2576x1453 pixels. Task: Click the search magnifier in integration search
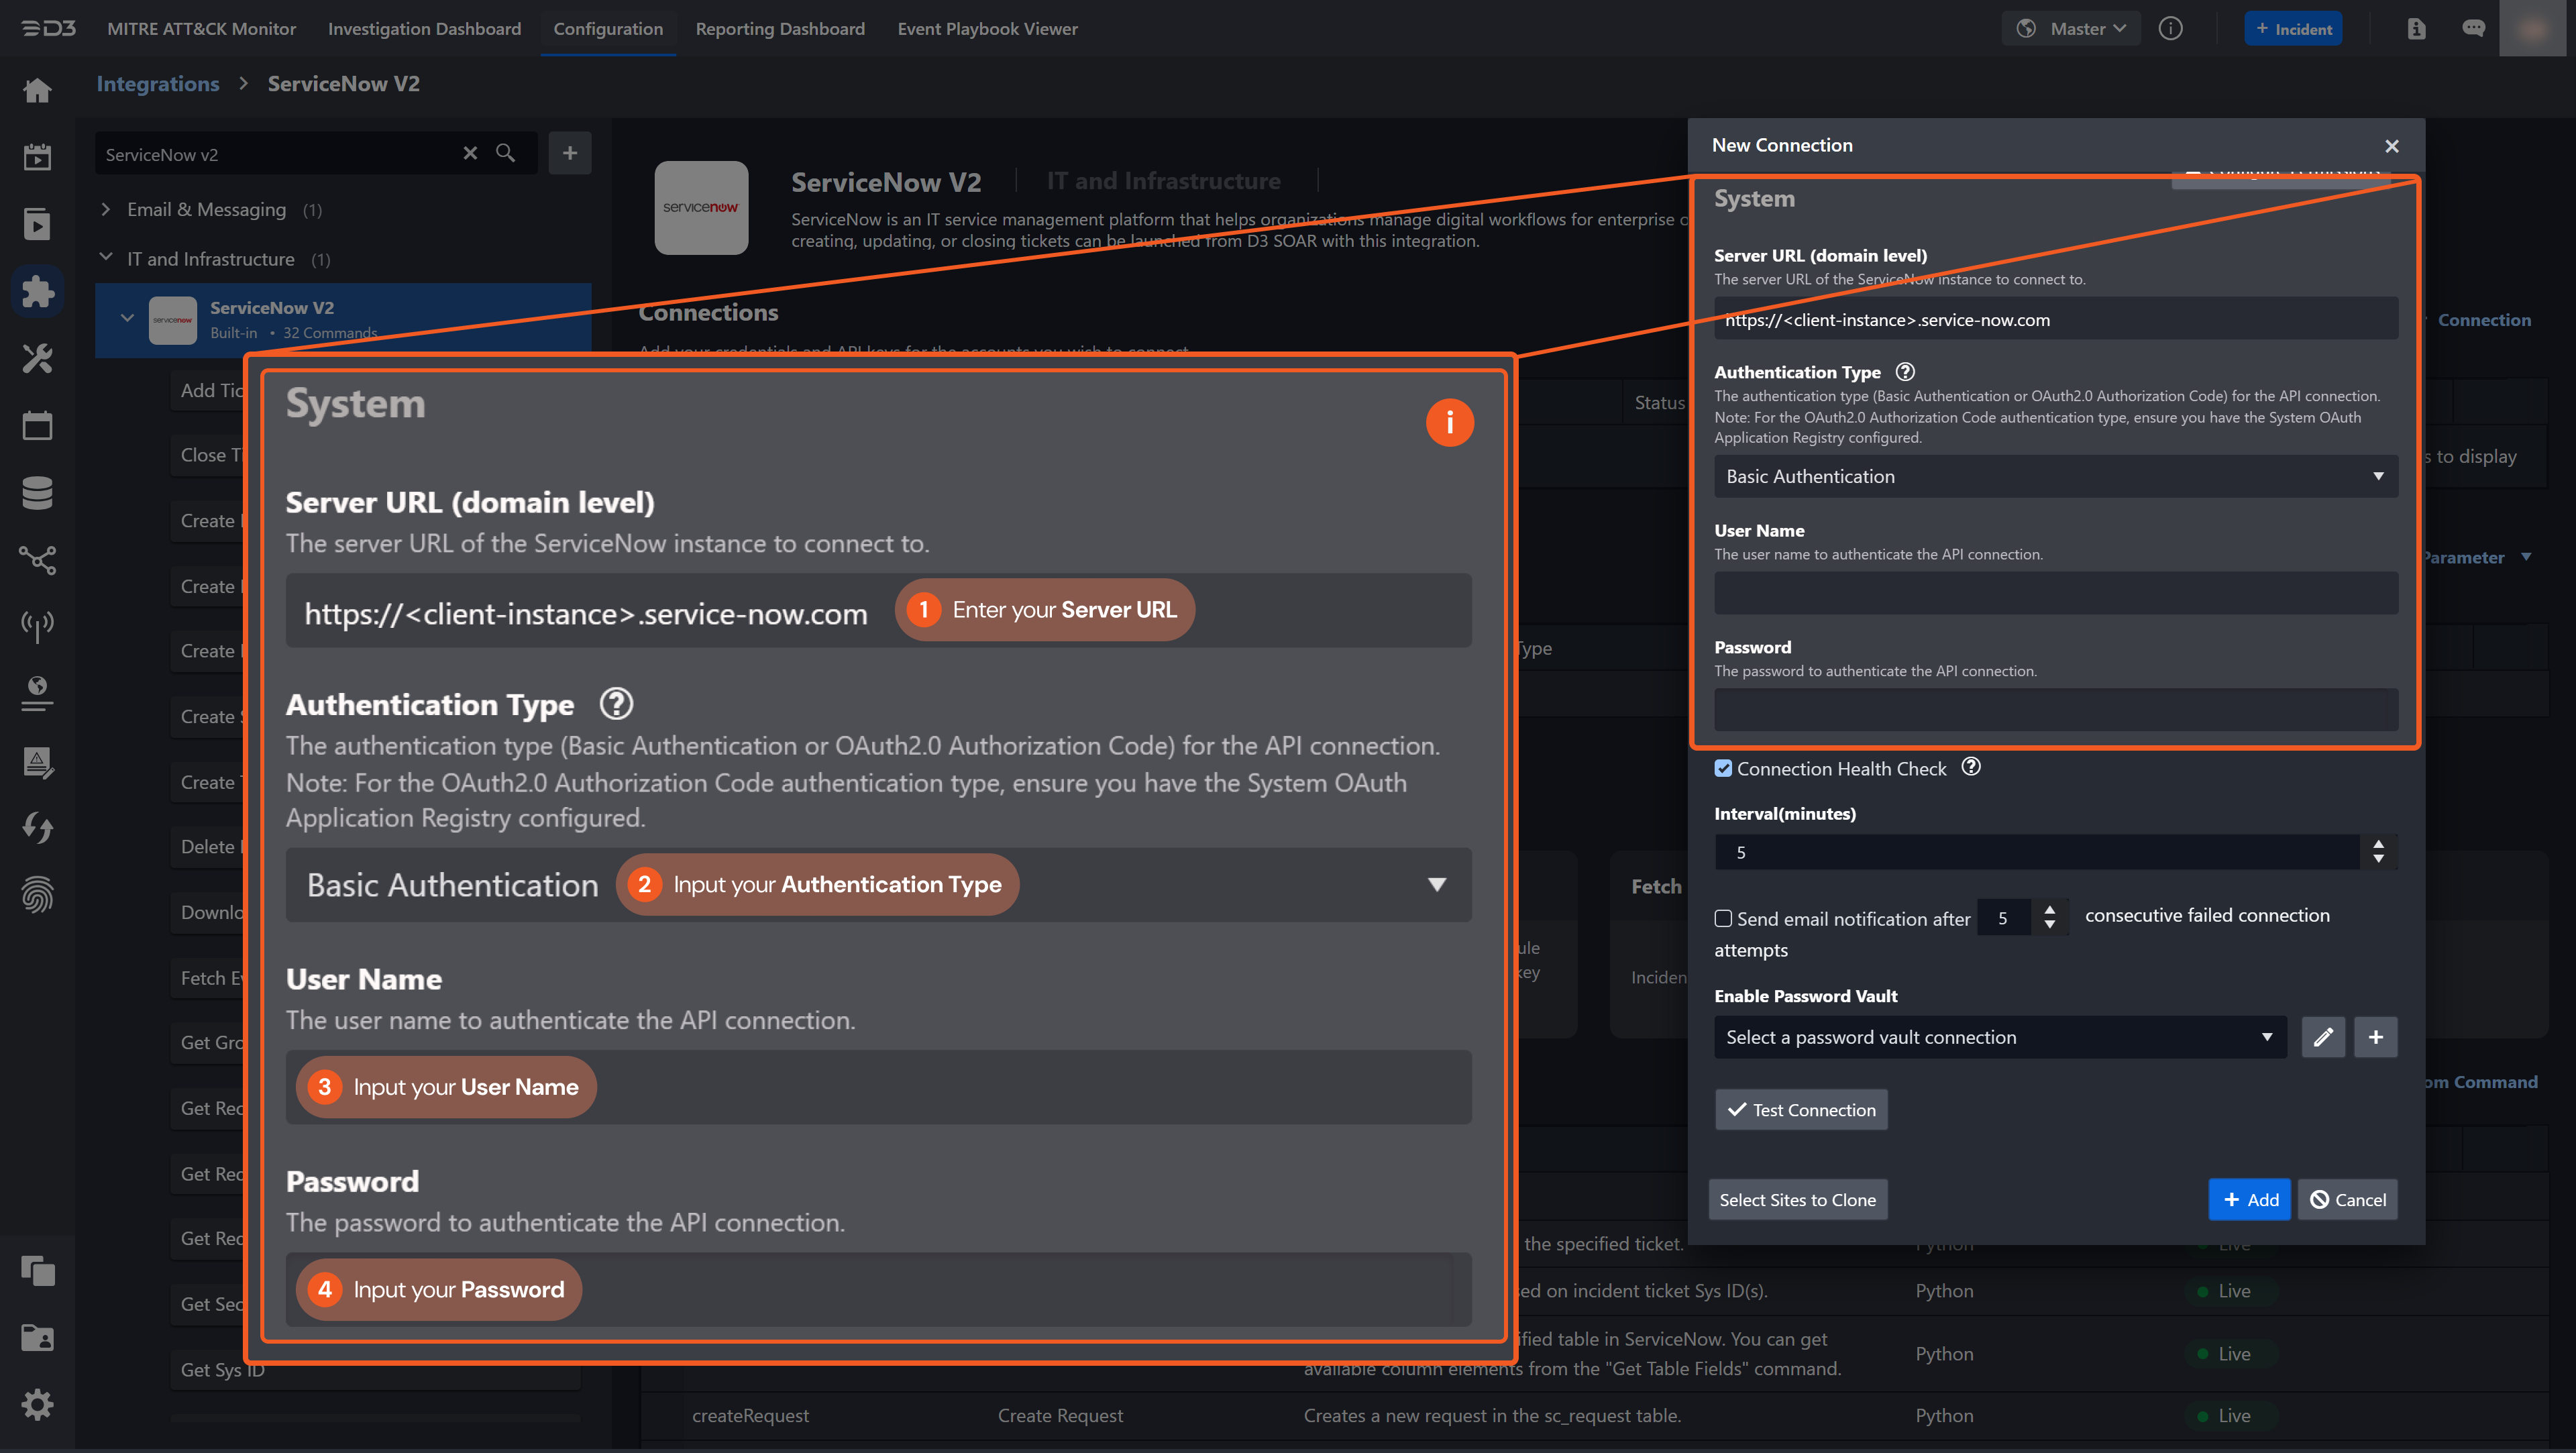505,153
